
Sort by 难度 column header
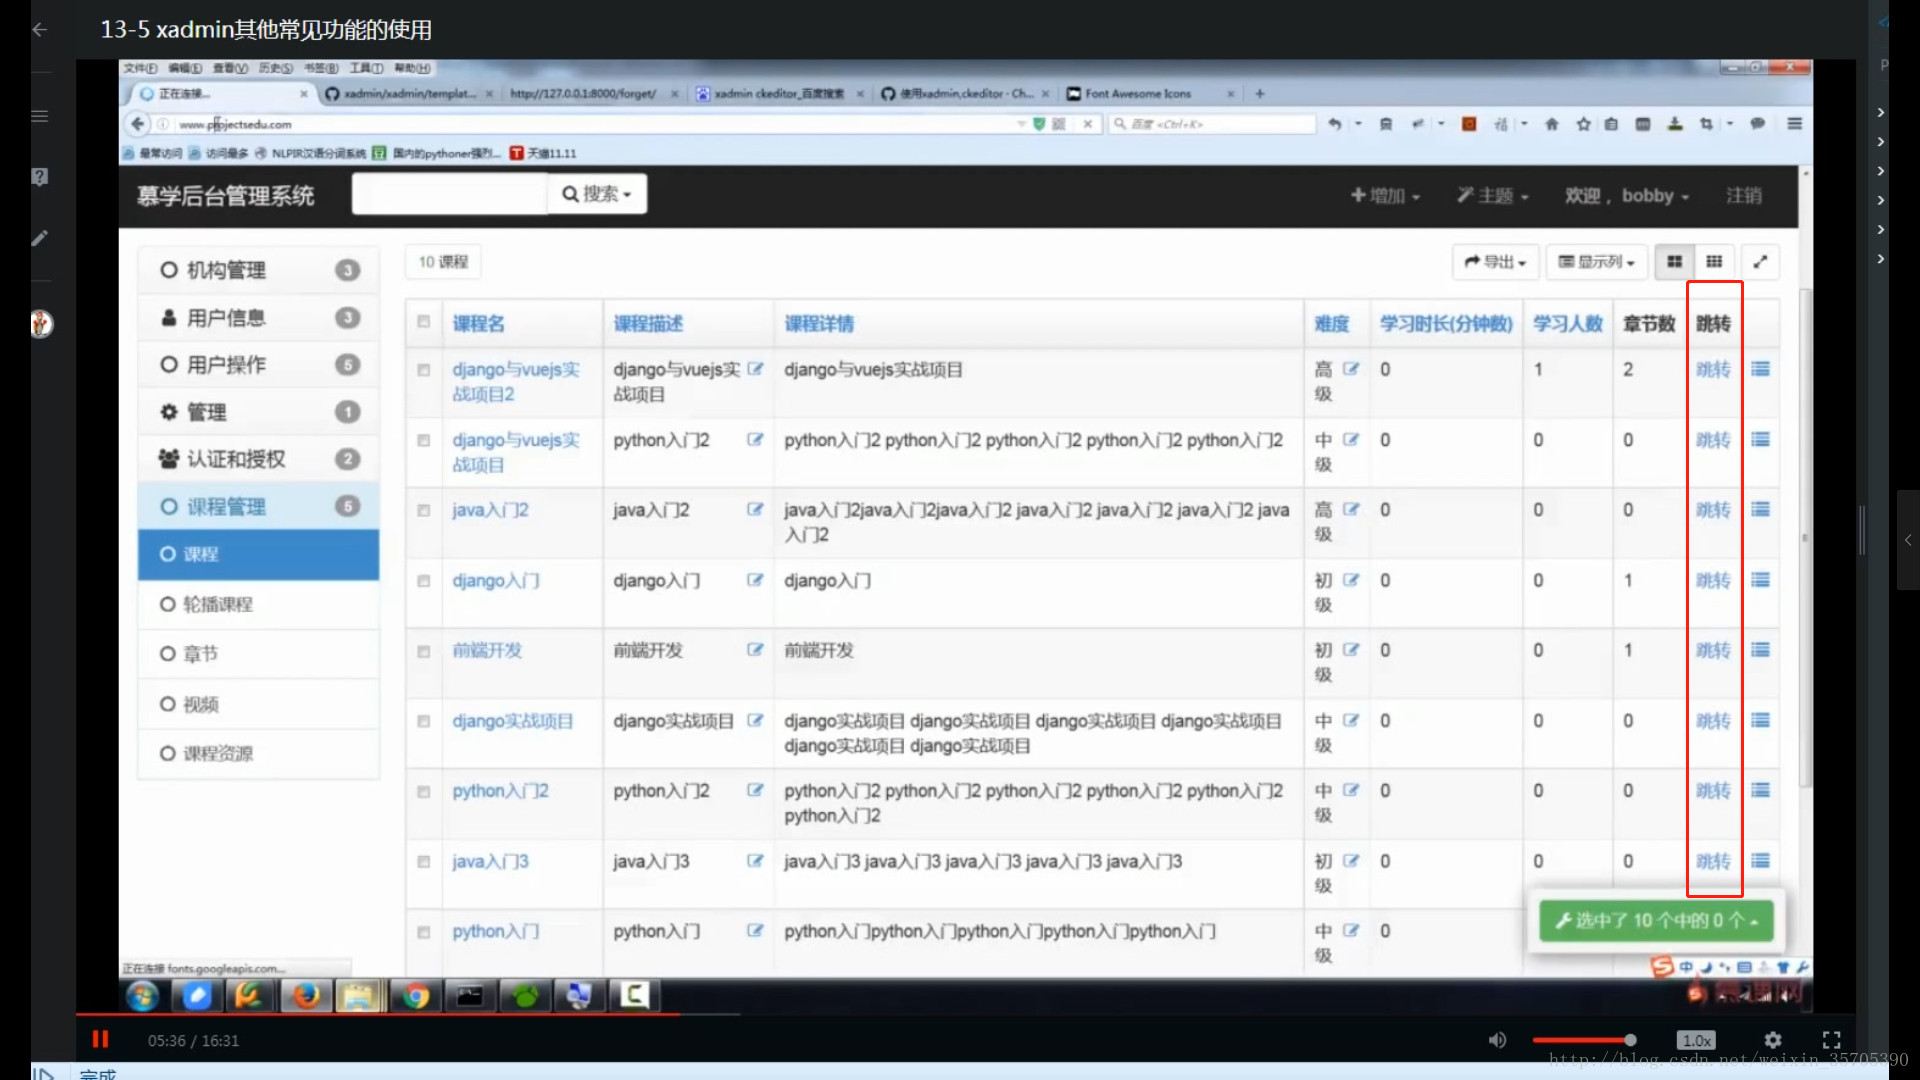click(x=1332, y=323)
